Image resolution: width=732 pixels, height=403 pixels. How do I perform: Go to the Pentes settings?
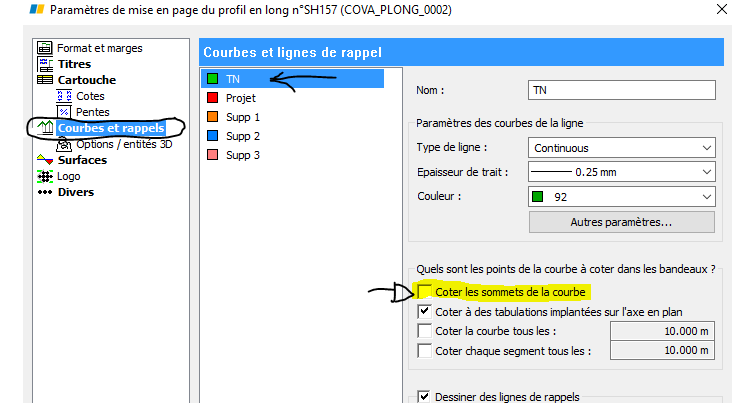pos(92,112)
